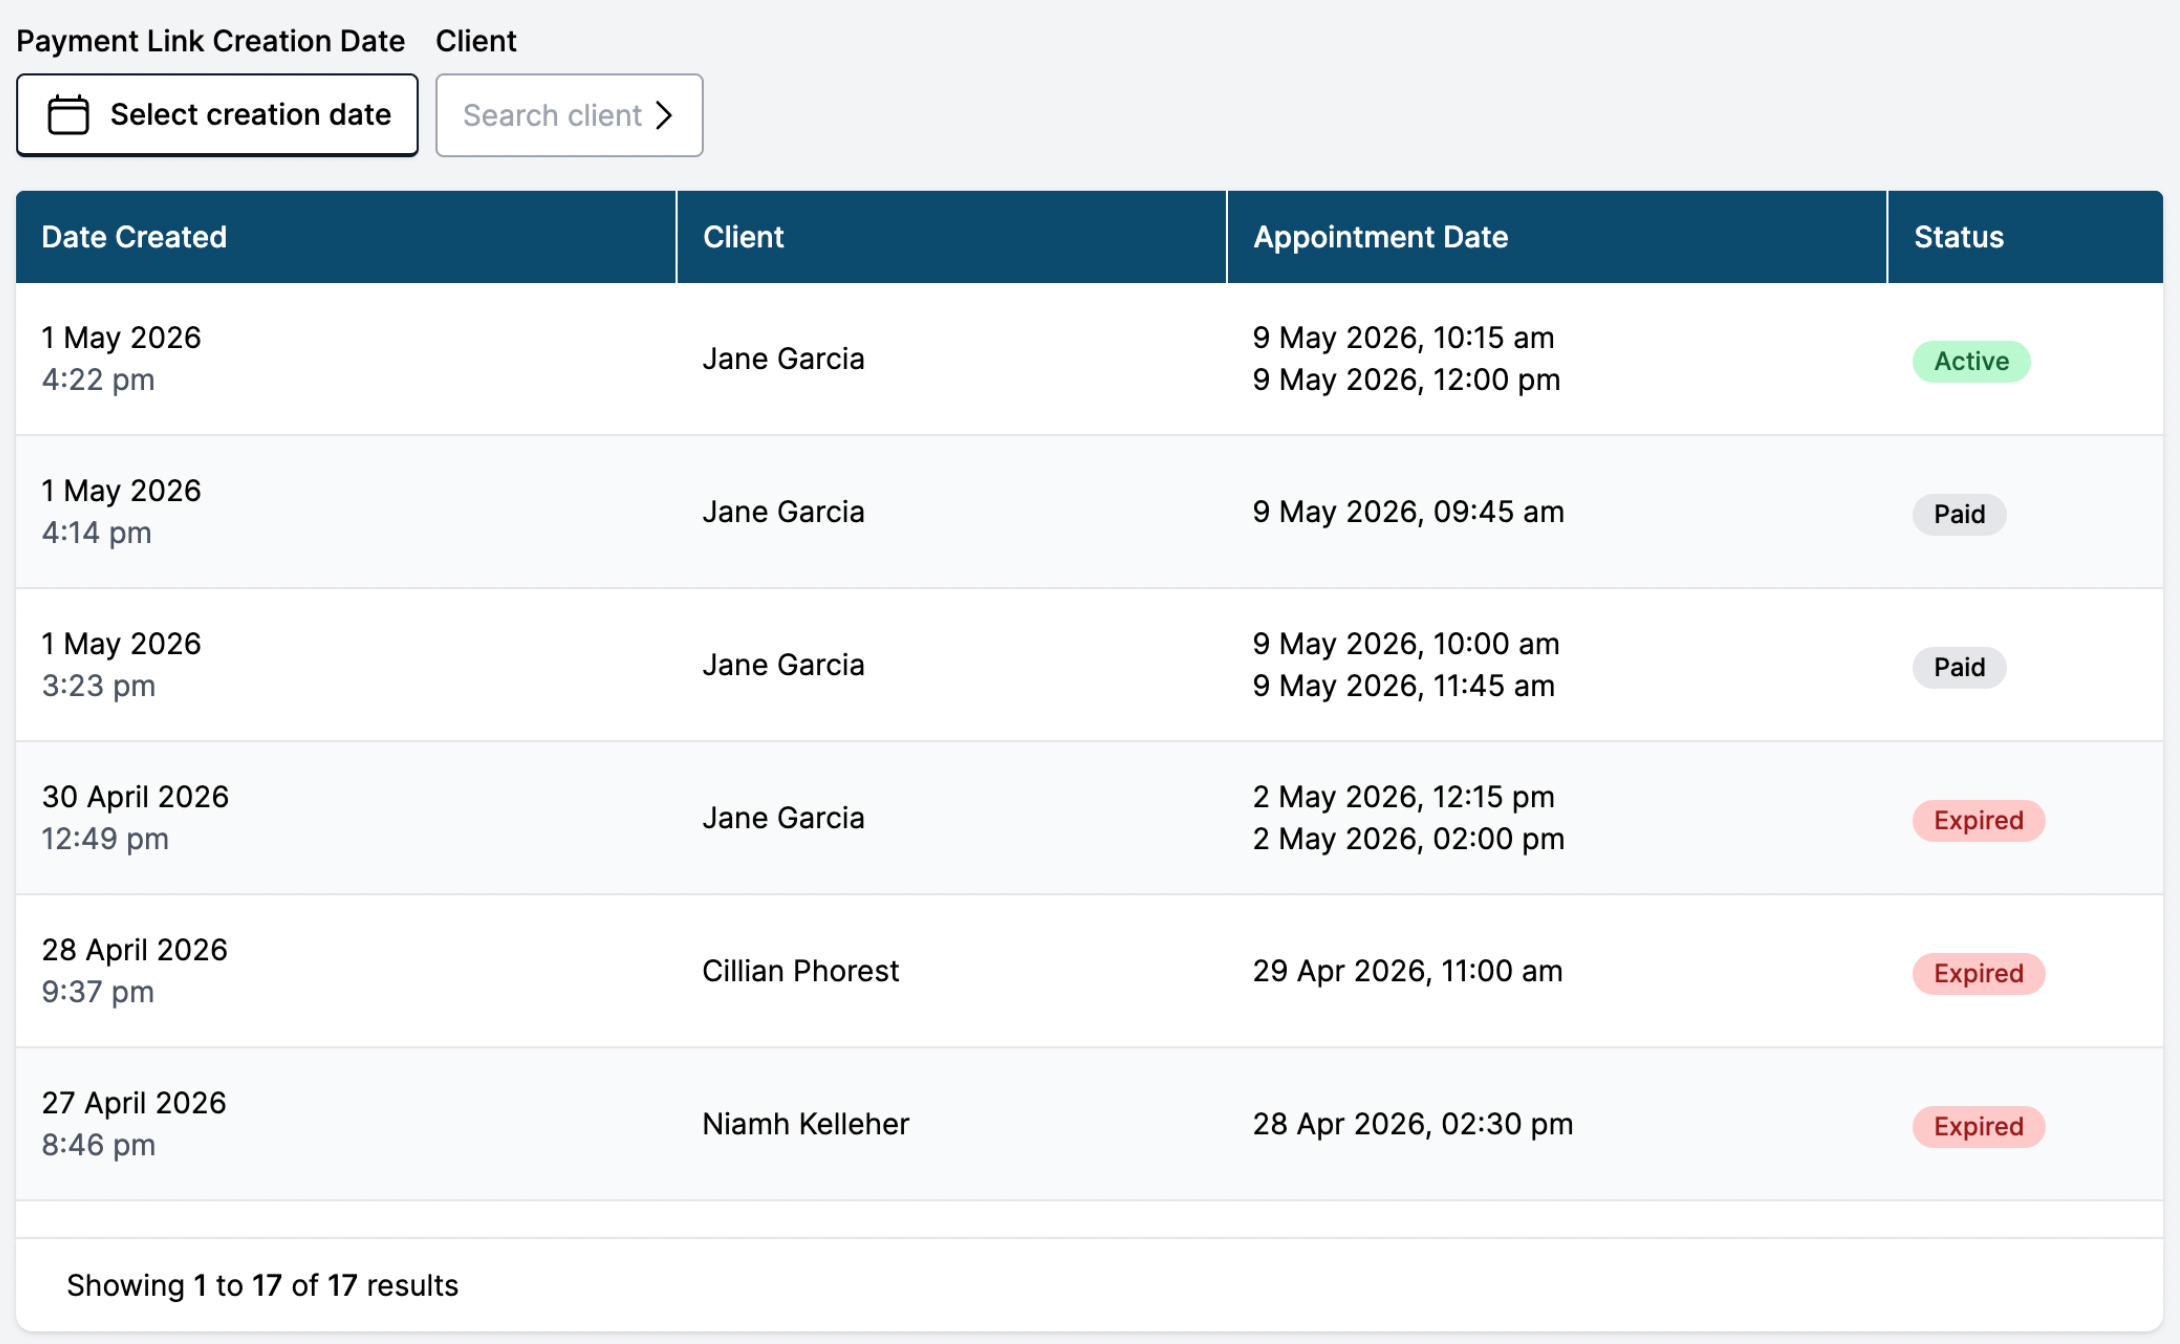Image resolution: width=2180 pixels, height=1344 pixels.
Task: Click appointment 9 May 2026, 12:00 pm
Action: pyautogui.click(x=1406, y=380)
